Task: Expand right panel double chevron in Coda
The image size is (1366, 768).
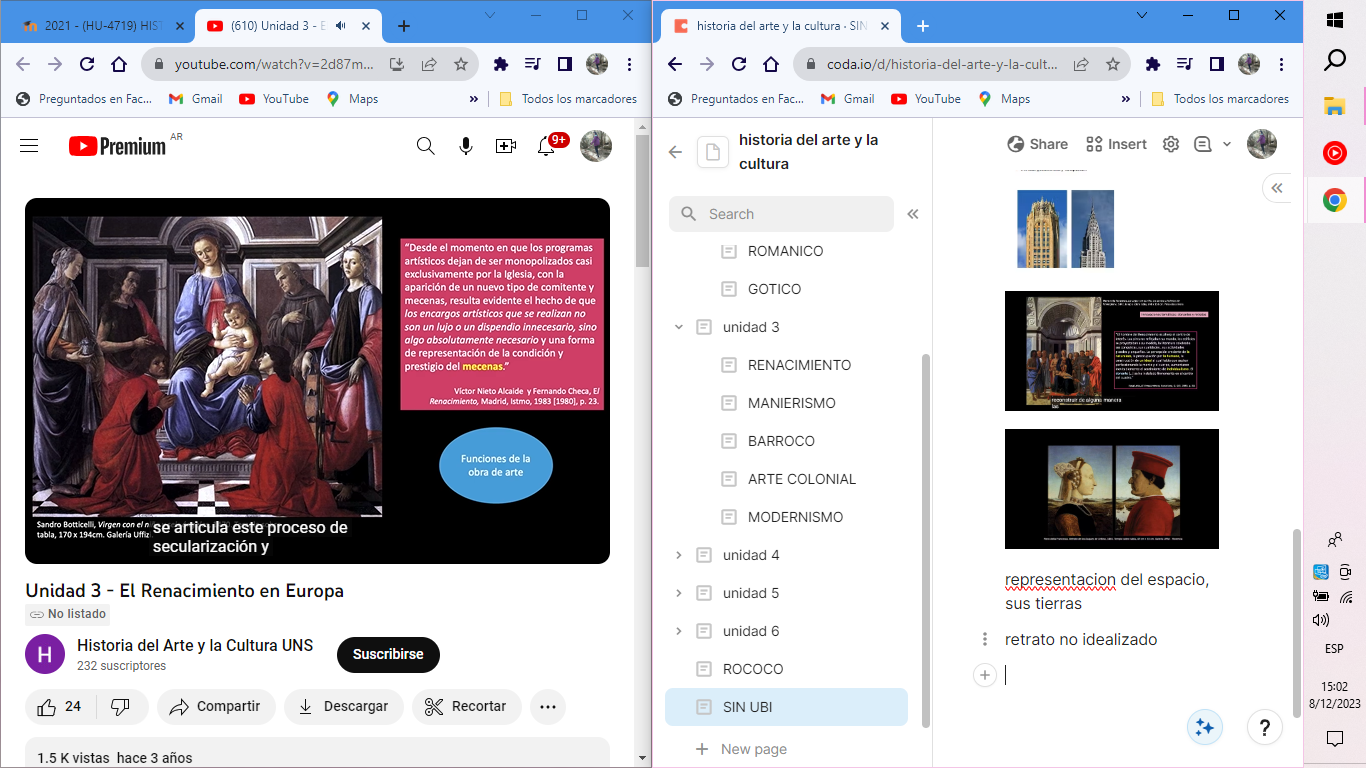Action: tap(1277, 188)
